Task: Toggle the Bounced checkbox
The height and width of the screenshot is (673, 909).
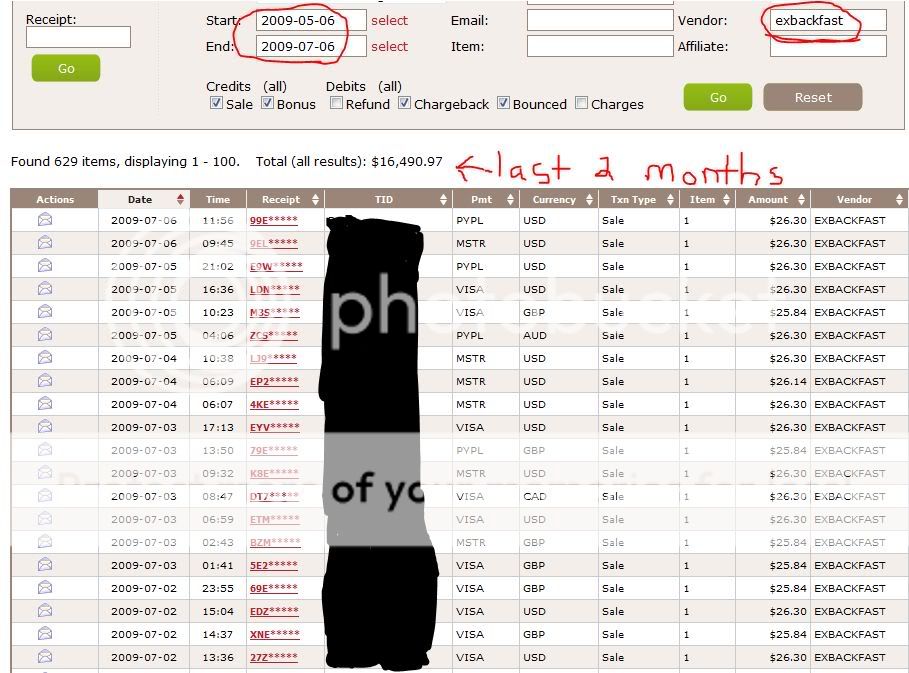Action: [x=503, y=103]
